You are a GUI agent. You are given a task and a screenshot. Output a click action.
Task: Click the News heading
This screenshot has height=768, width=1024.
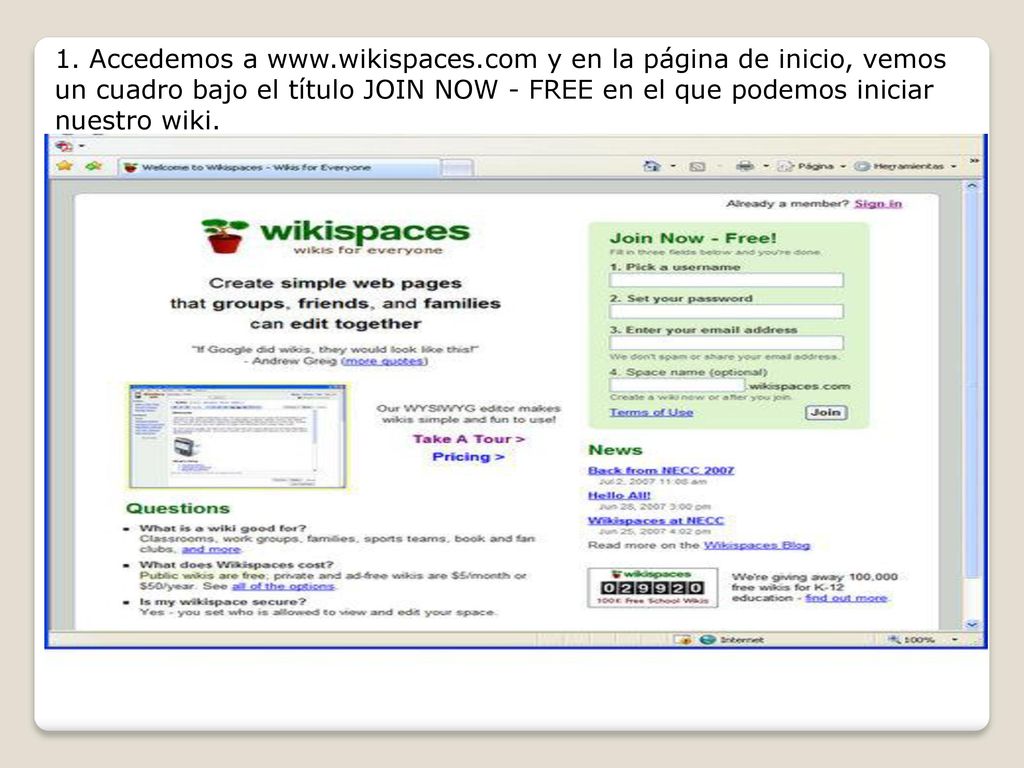click(615, 449)
